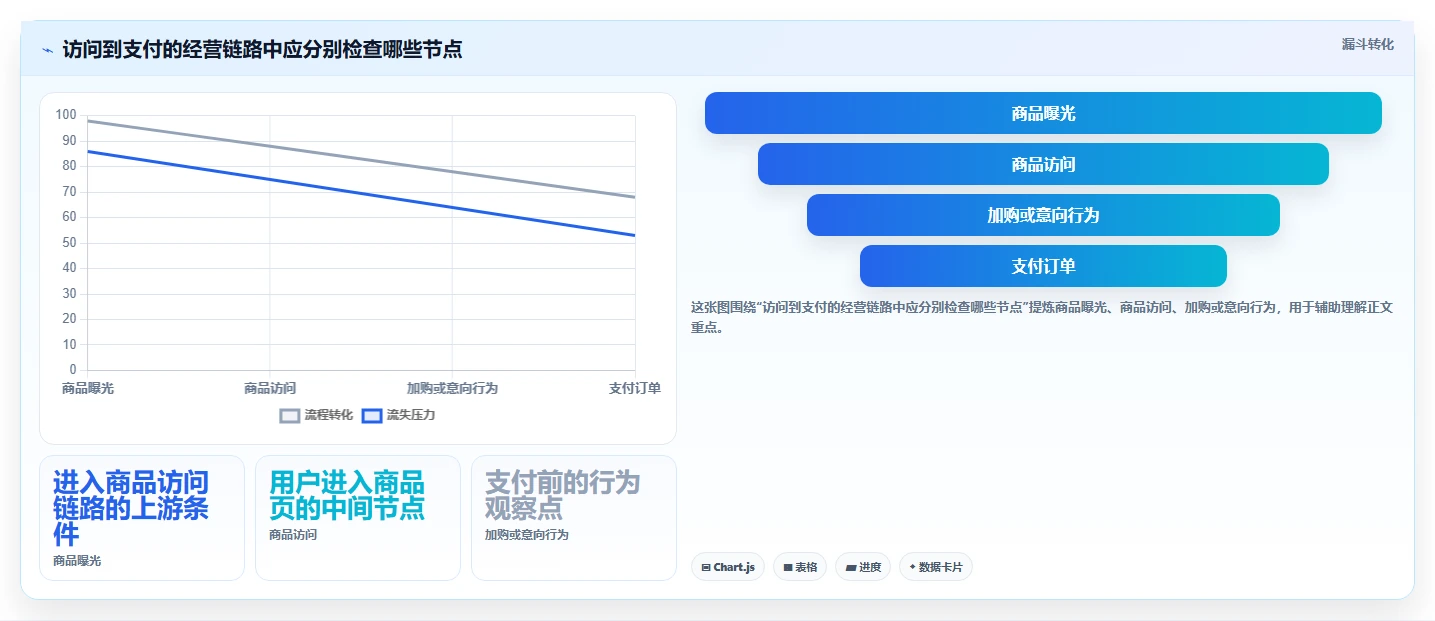Image resolution: width=1435 pixels, height=621 pixels.
Task: Click the 漏斗转化 label in the header
Action: pyautogui.click(x=1367, y=44)
